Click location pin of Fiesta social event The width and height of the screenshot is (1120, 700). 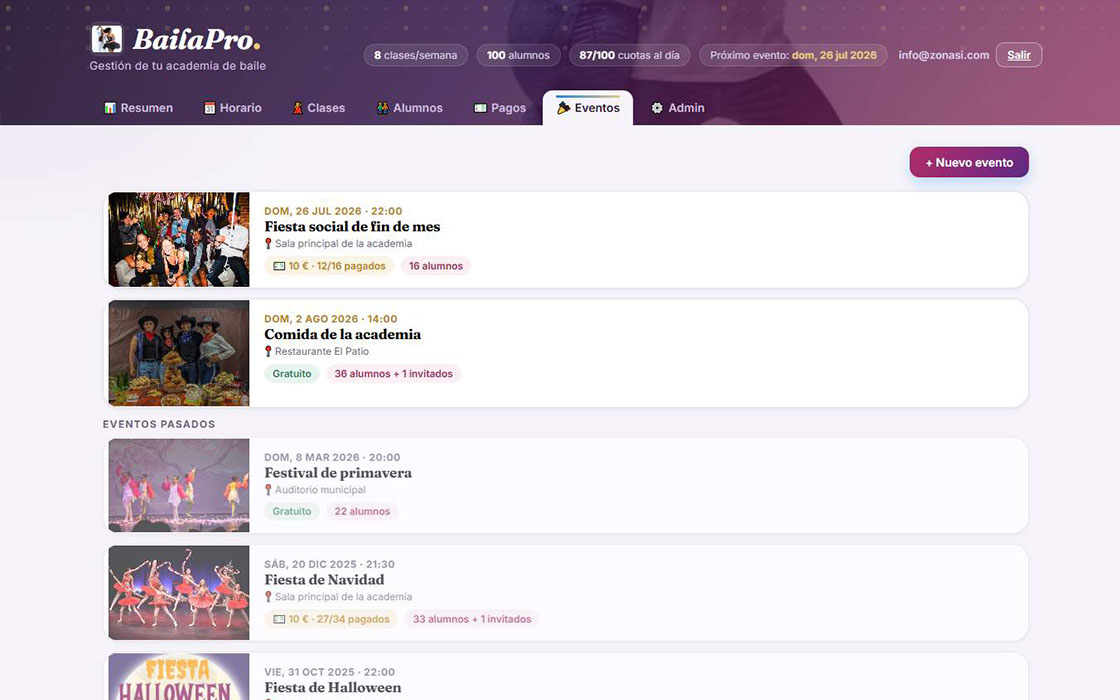coord(269,244)
